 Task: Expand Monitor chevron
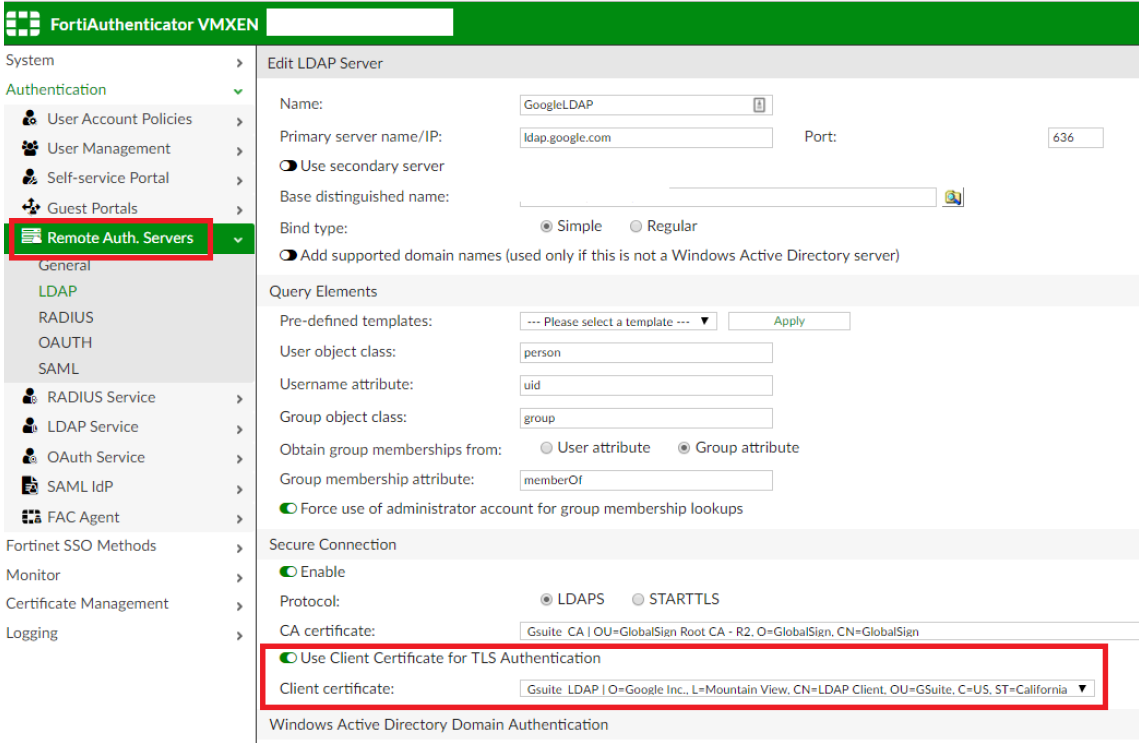[239, 578]
